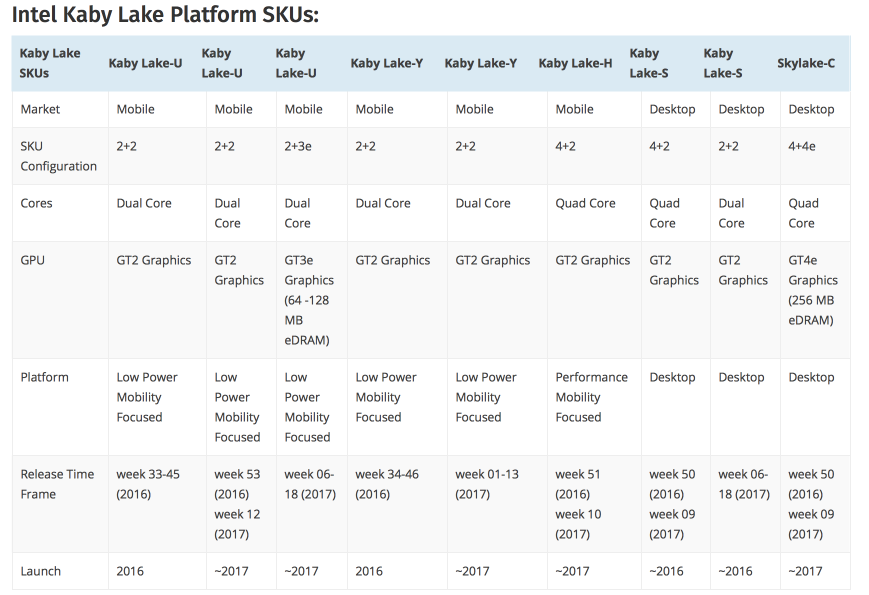Select '~2017' launch in Kaby Lake-H column
The height and width of the screenshot is (595, 869).
pyautogui.click(x=572, y=571)
